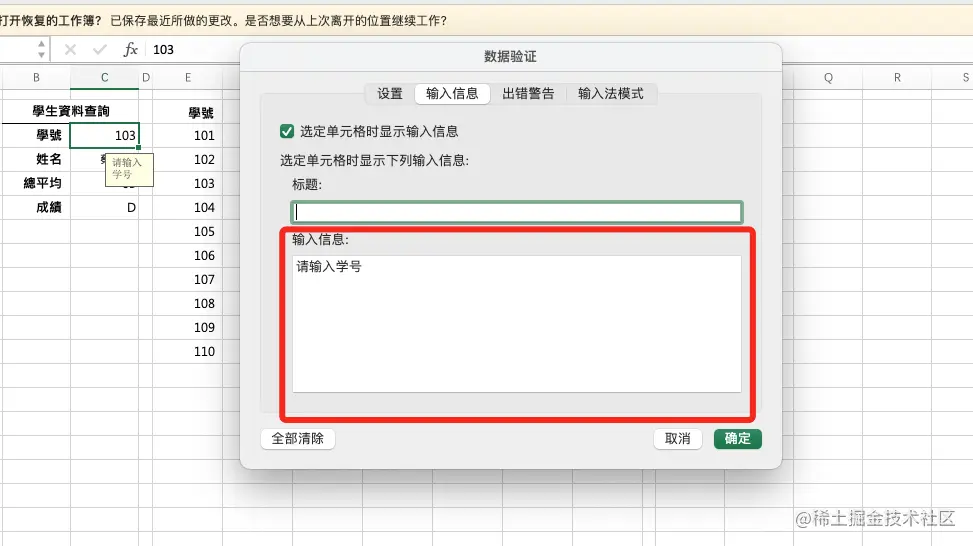The height and width of the screenshot is (546, 973).
Task: Select the 输入信息 tab
Action: [452, 94]
